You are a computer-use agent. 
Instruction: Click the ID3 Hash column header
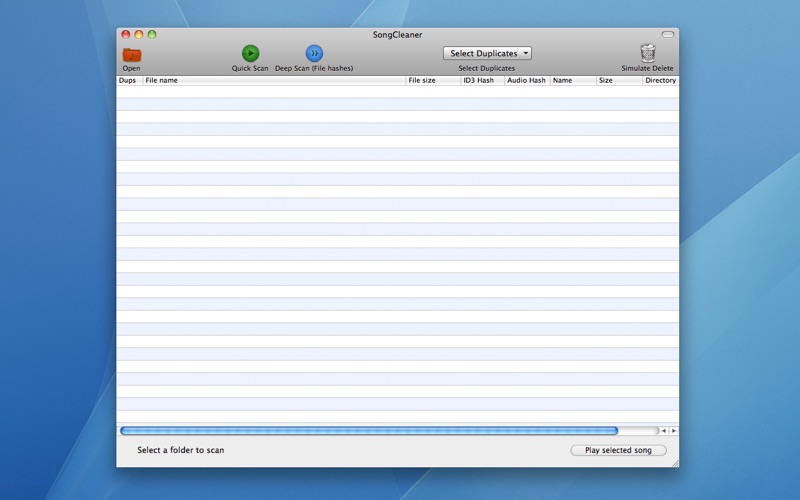pyautogui.click(x=482, y=80)
